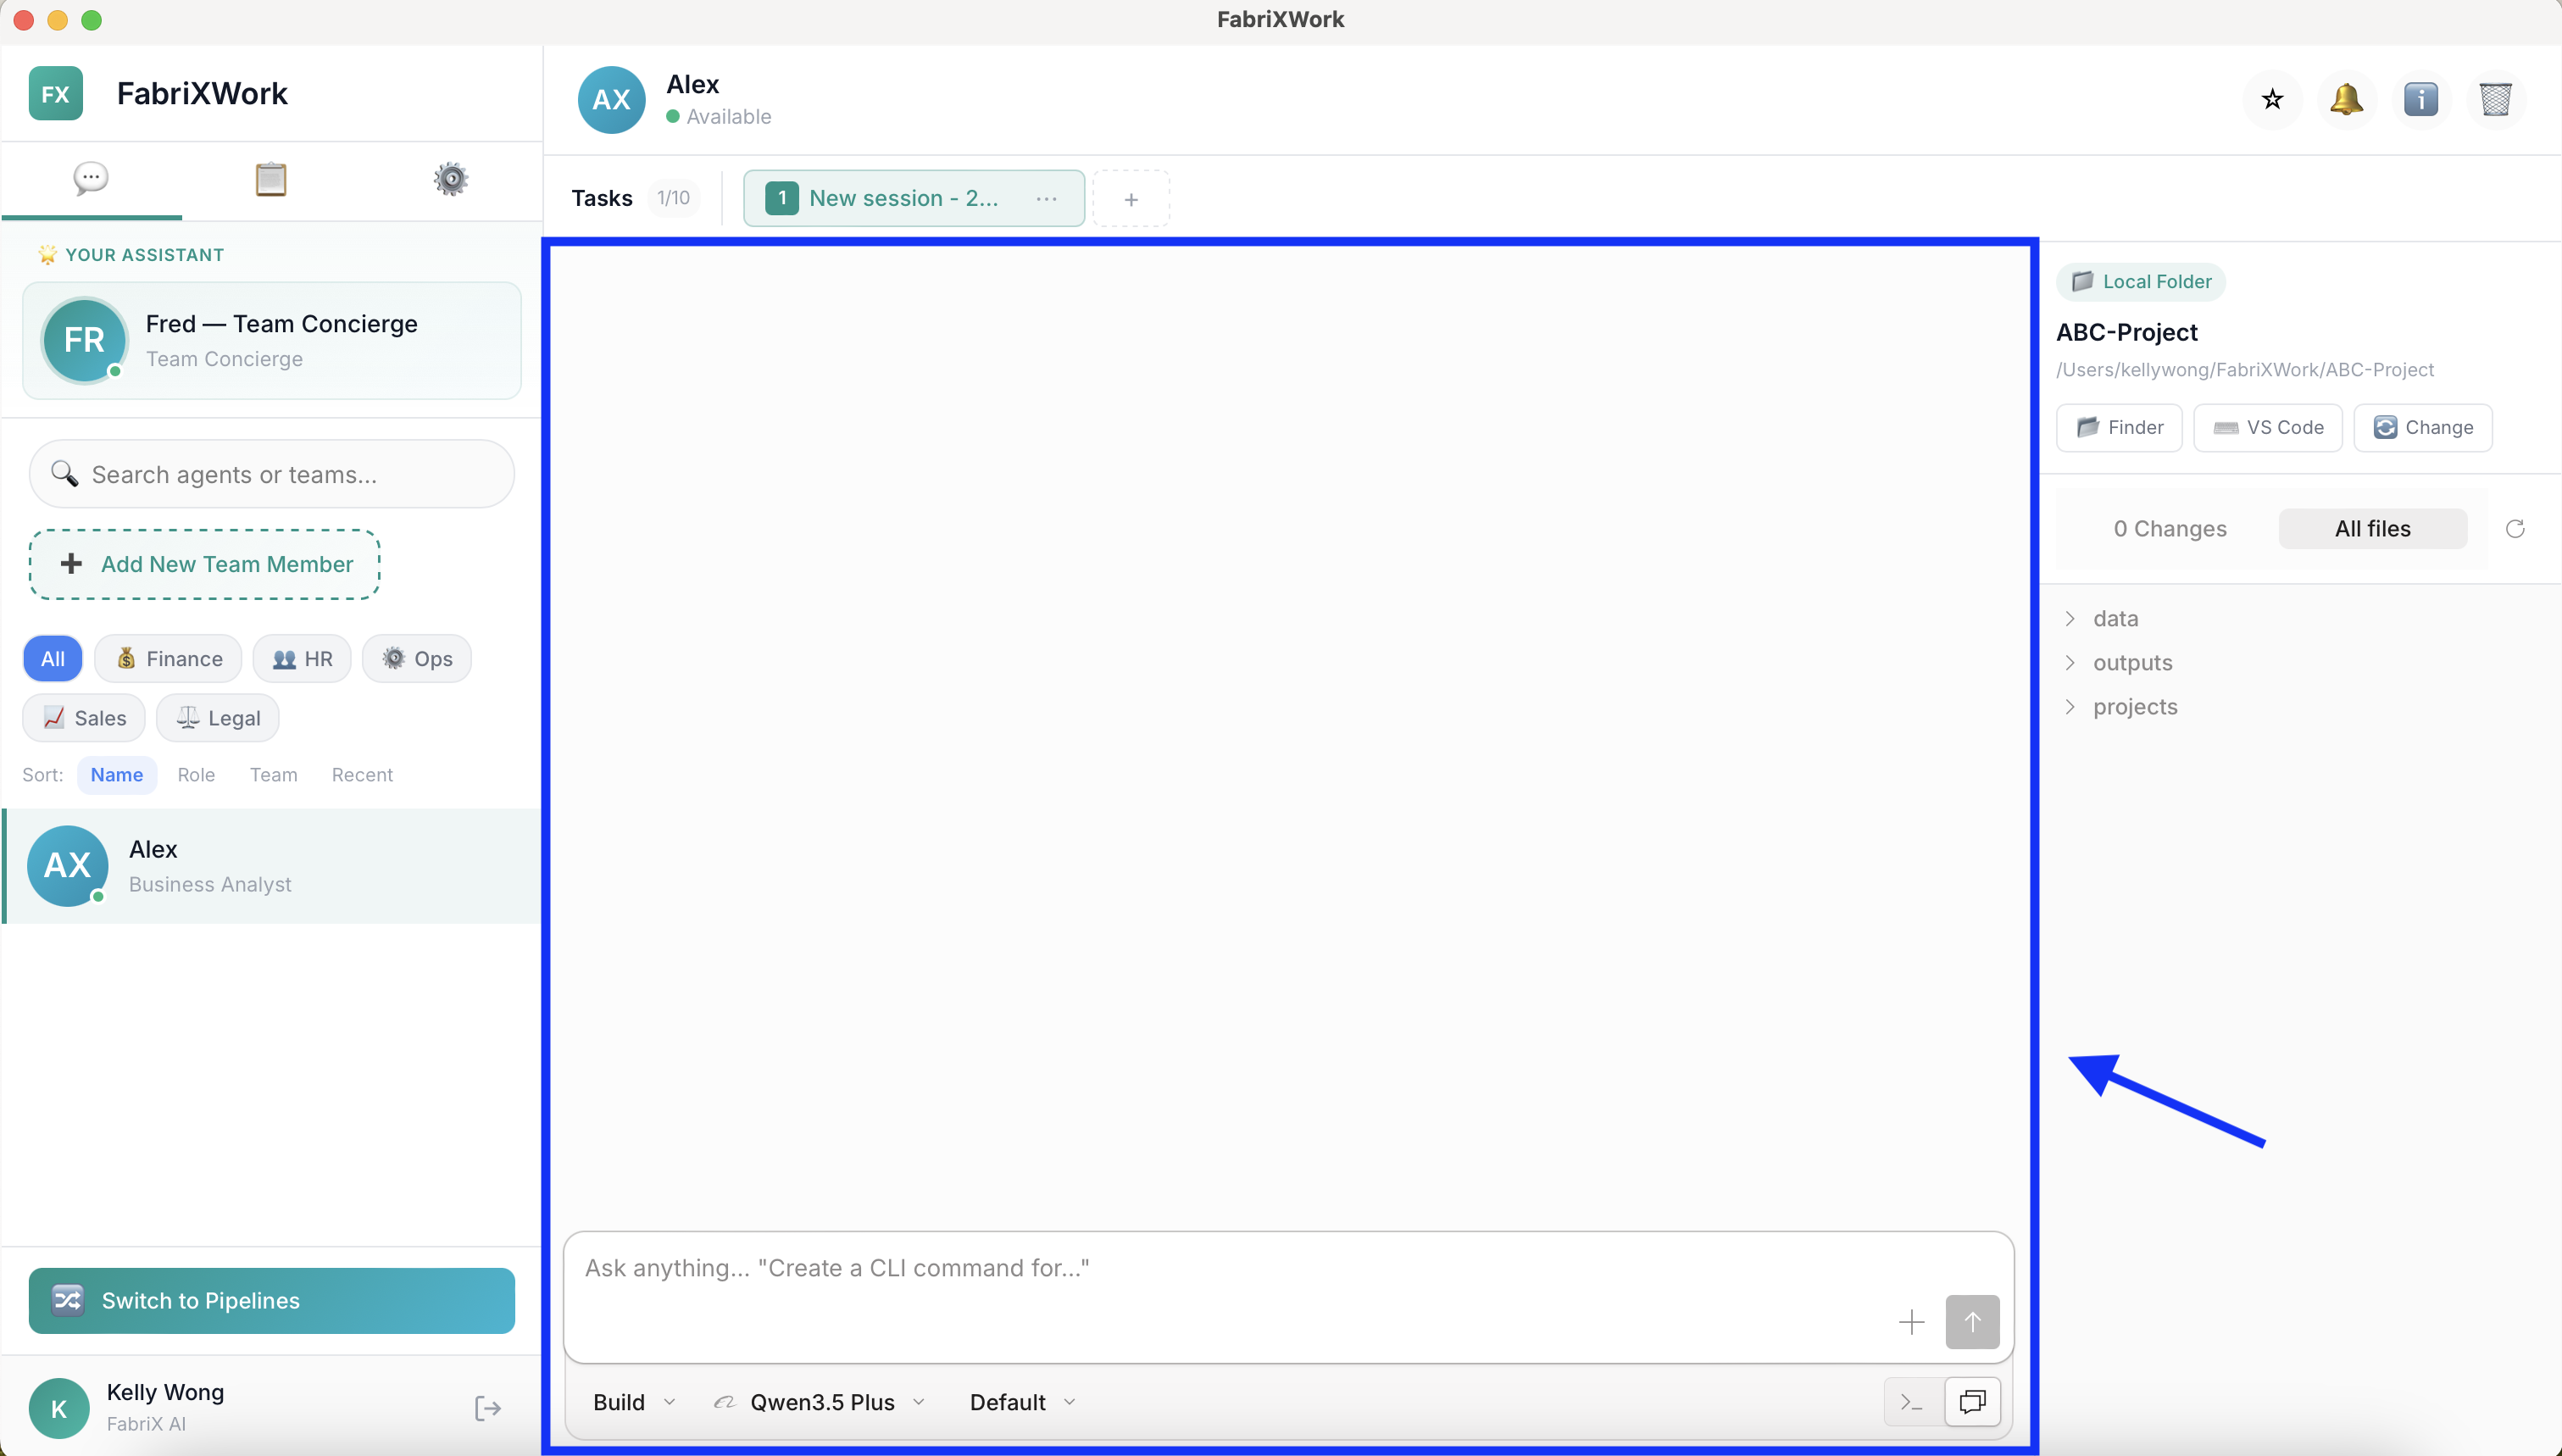Image resolution: width=2562 pixels, height=1456 pixels.
Task: Click the notification bell icon
Action: (2346, 99)
